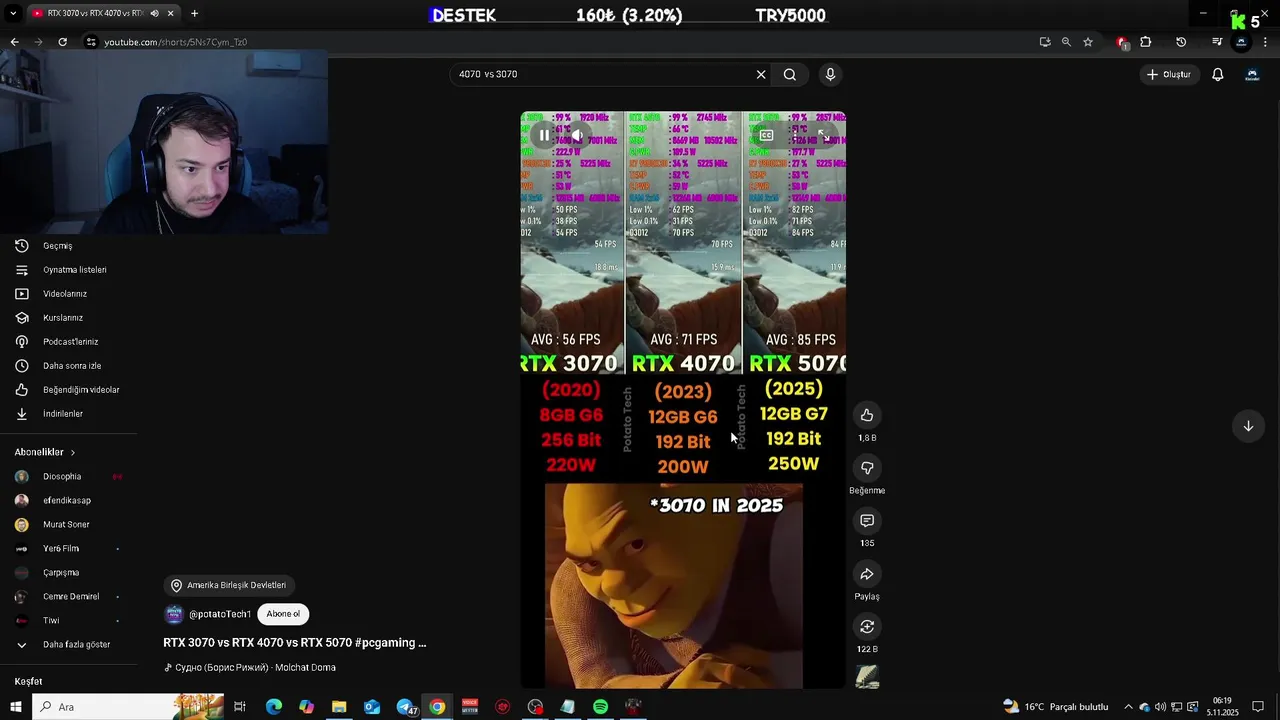Viewport: 1280px width, 720px height.
Task: Open the Extensions puzzle icon
Action: (1146, 42)
